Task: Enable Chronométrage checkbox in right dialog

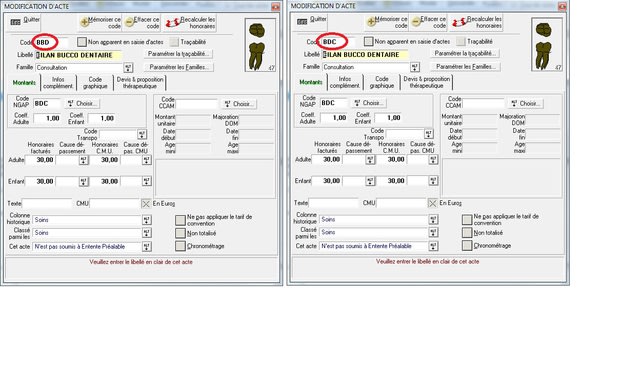Action: click(467, 246)
